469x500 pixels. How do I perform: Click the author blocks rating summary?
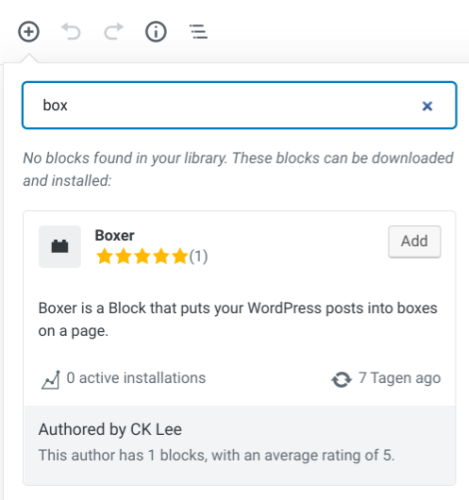[217, 455]
